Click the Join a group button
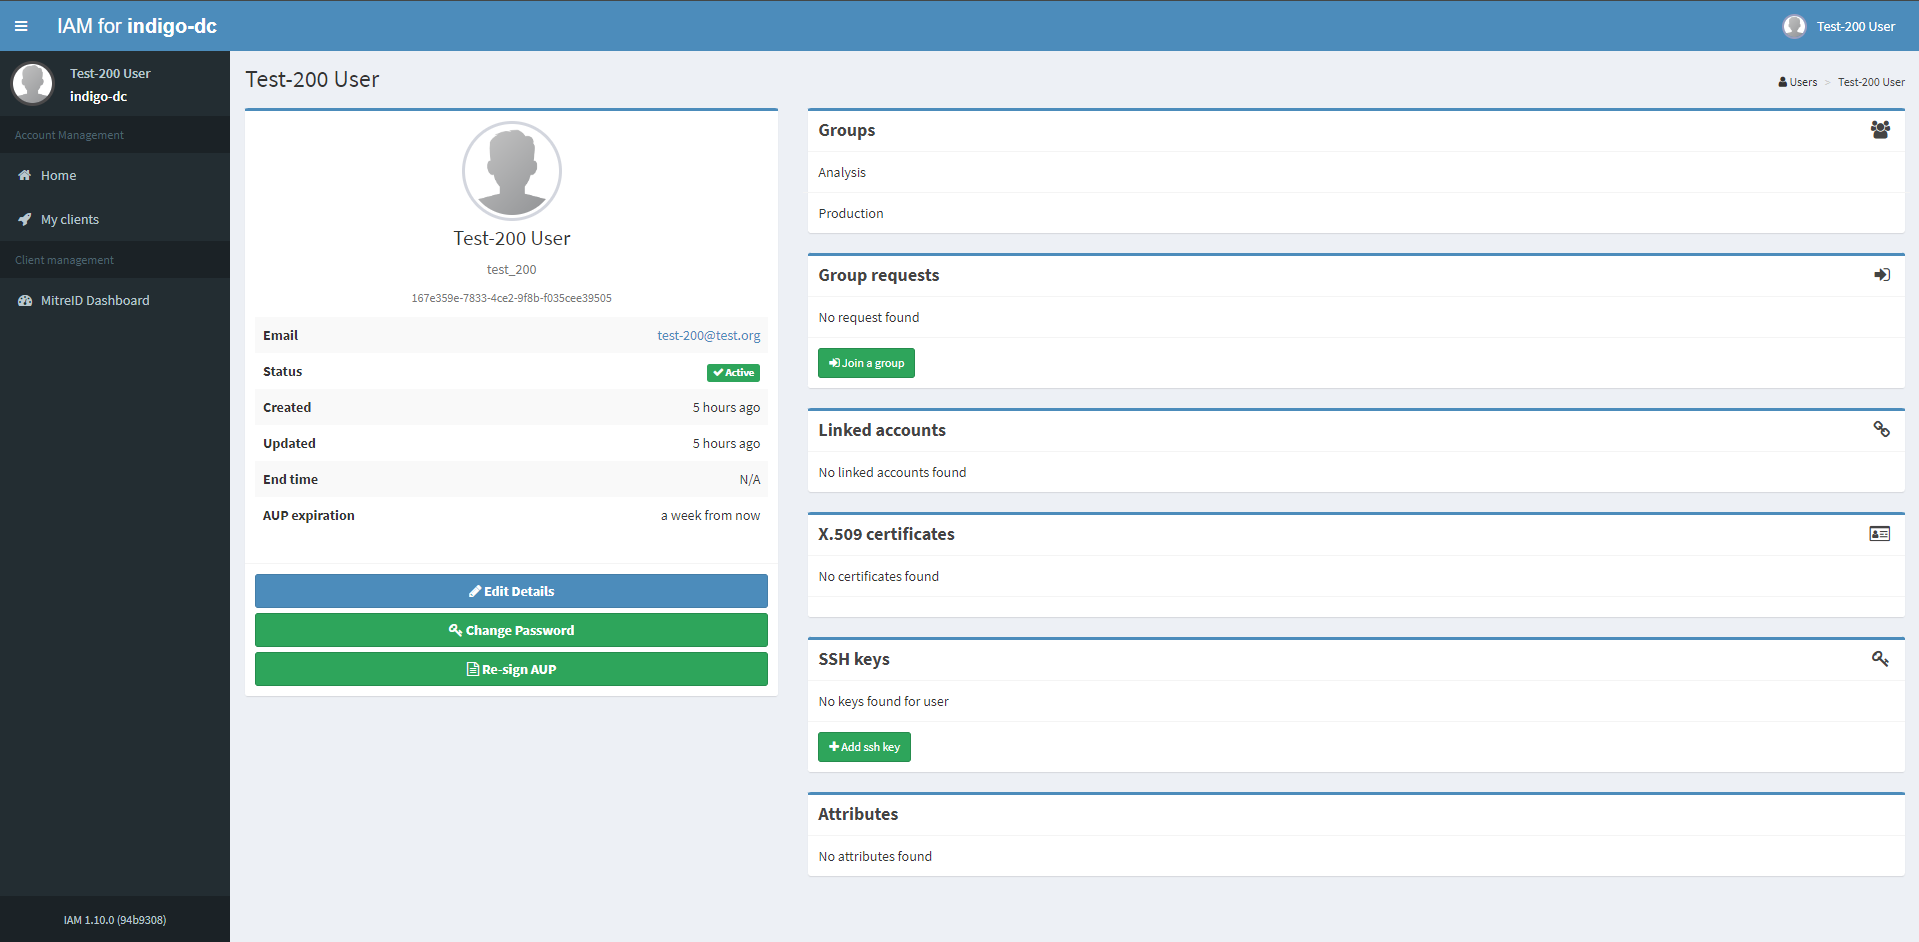 (x=866, y=363)
